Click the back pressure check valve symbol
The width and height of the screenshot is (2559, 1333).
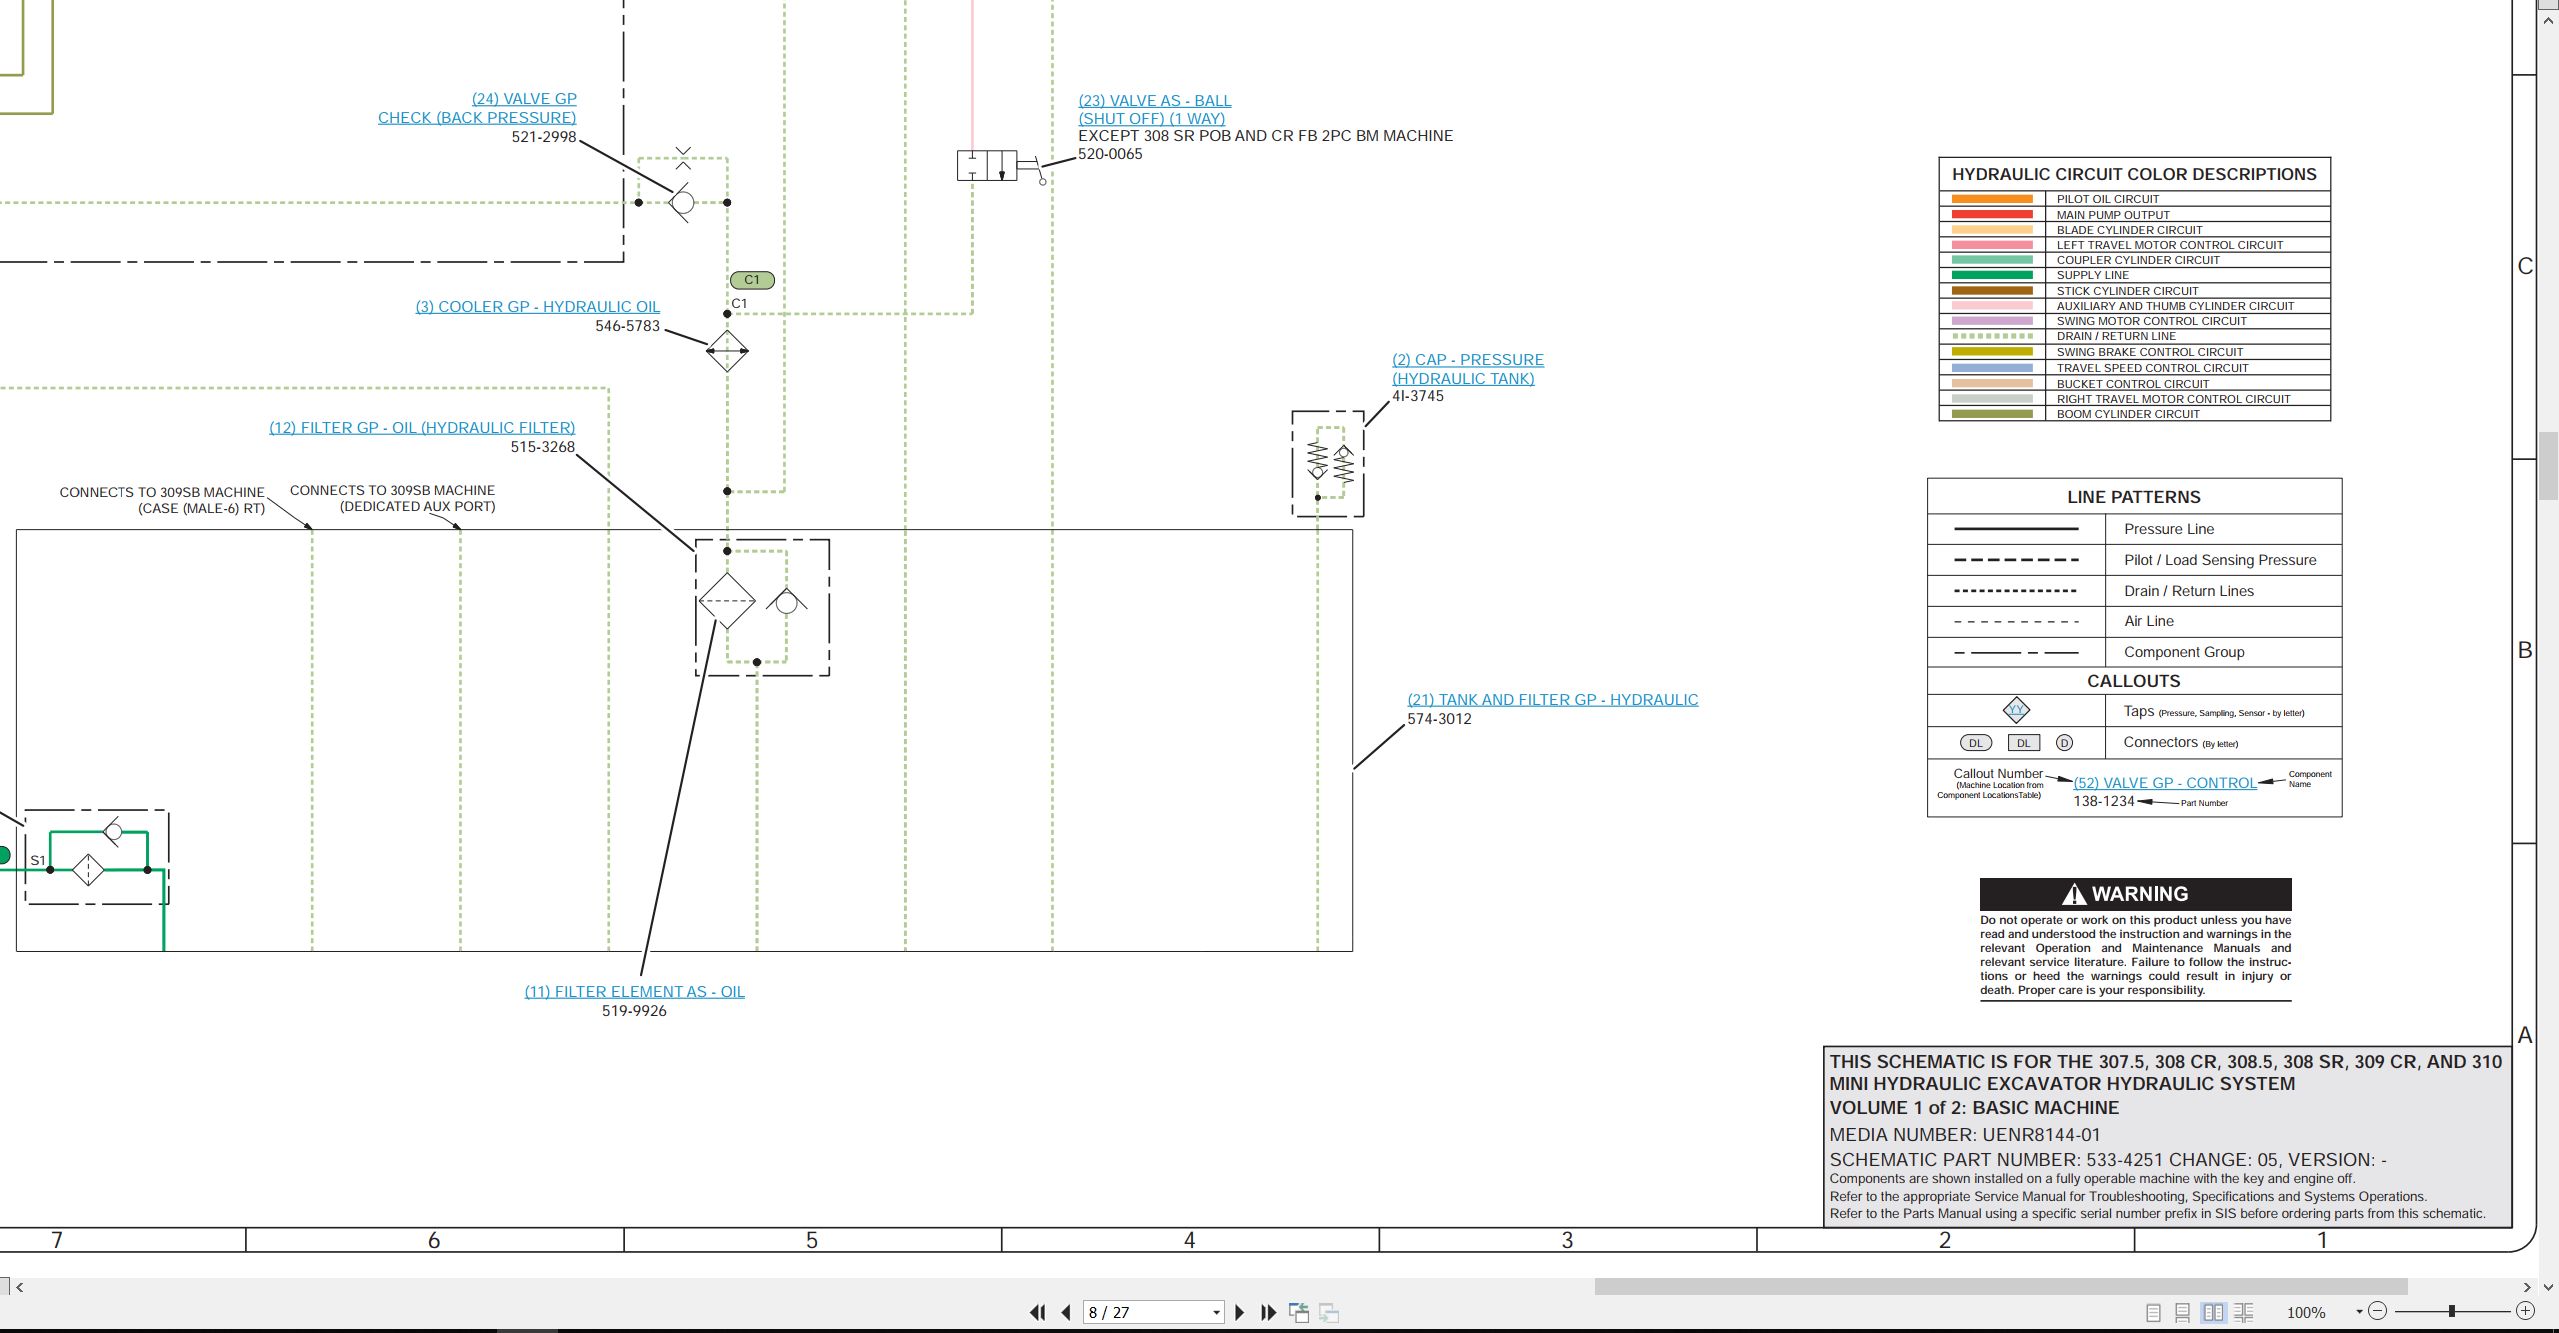click(x=682, y=202)
